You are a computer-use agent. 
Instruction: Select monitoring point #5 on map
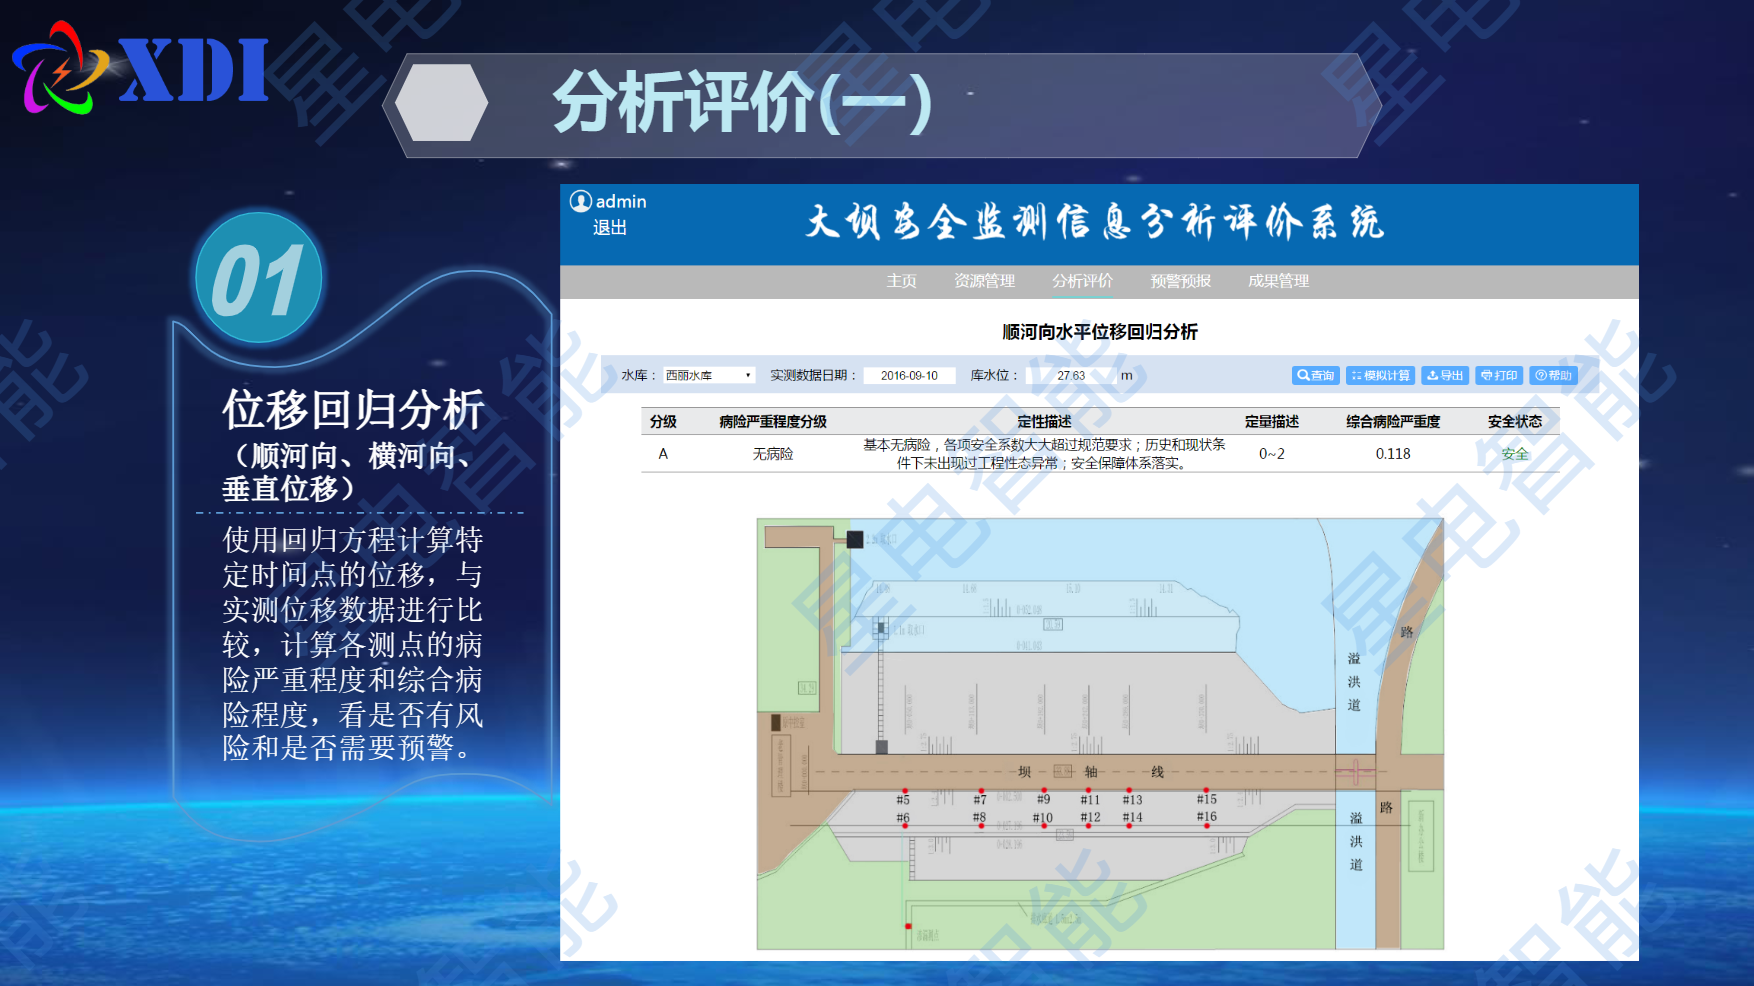(904, 792)
